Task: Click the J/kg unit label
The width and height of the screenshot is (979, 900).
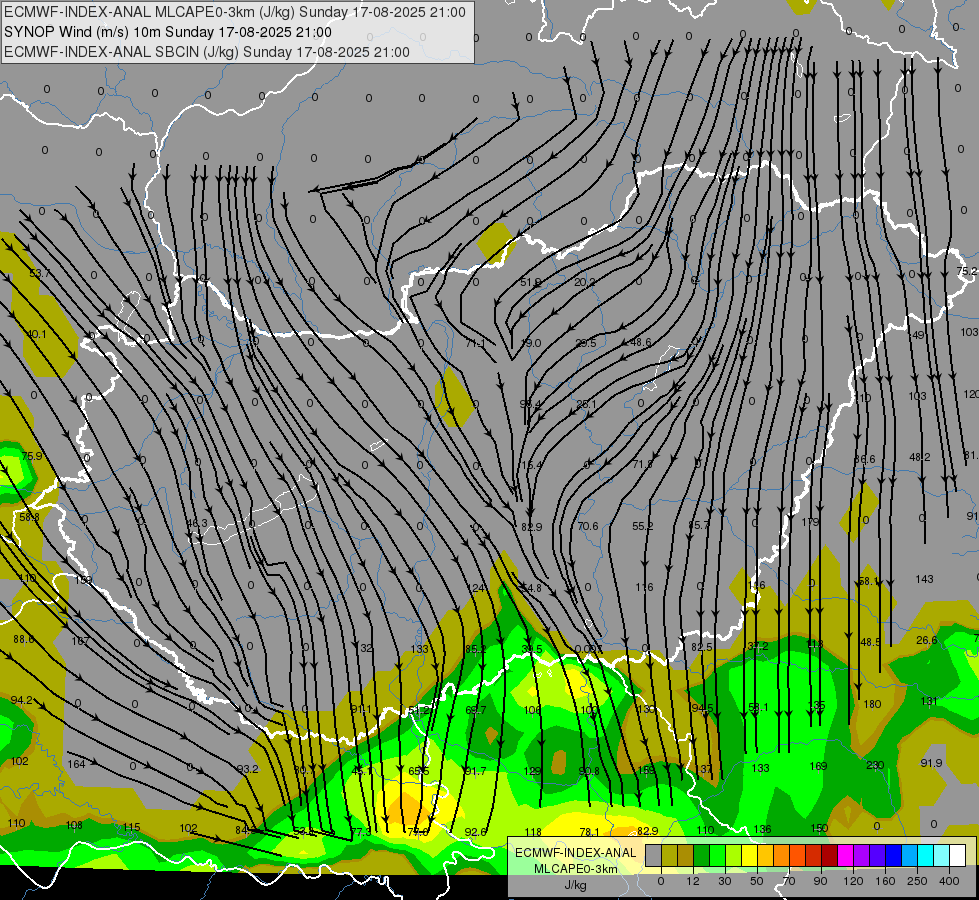Action: (x=575, y=885)
